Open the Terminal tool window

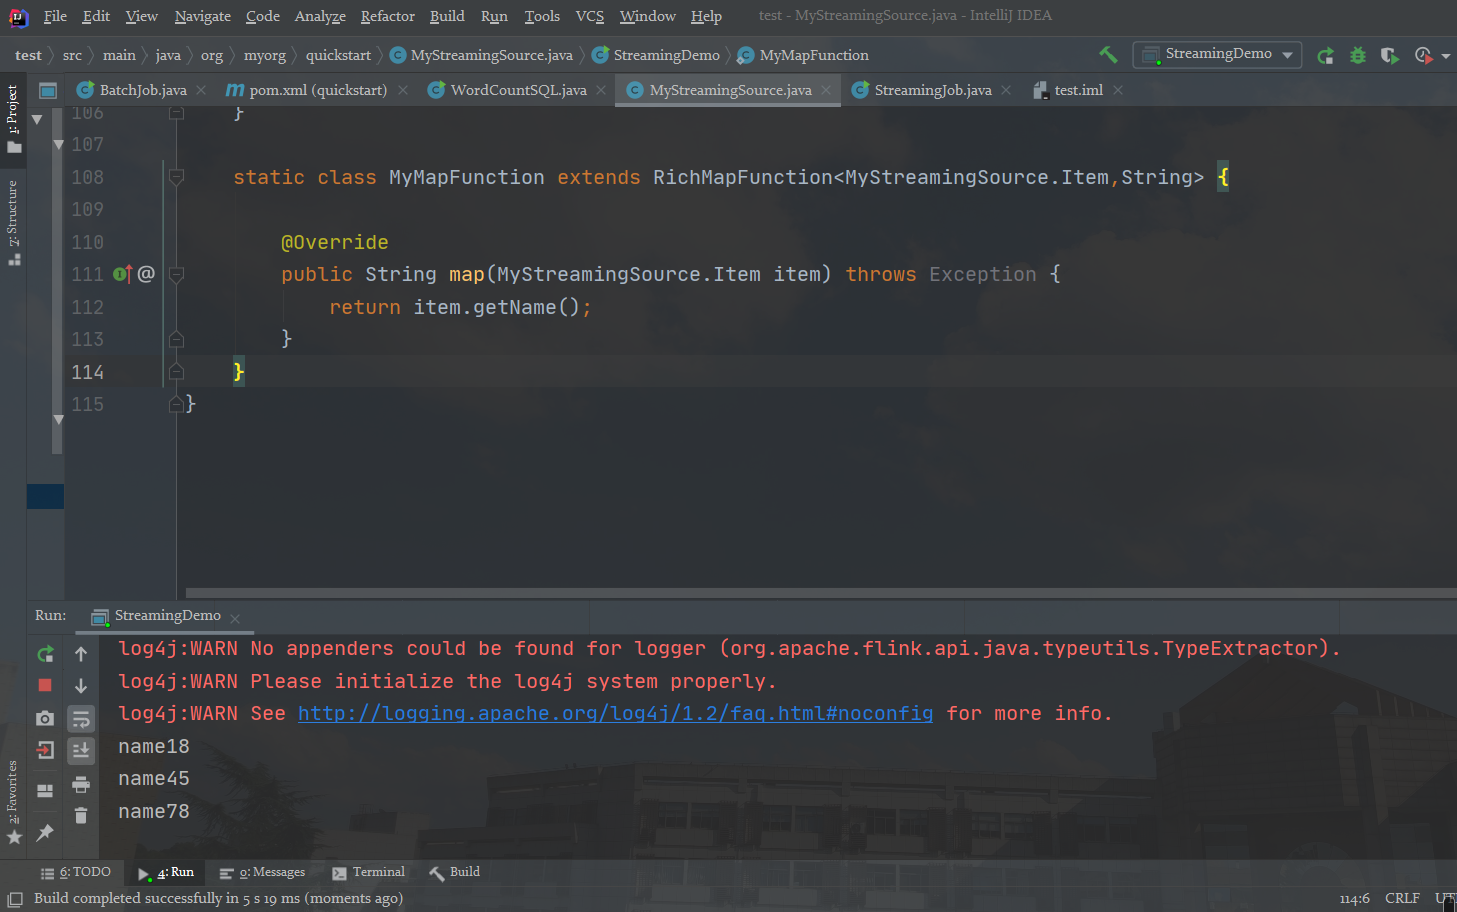368,872
